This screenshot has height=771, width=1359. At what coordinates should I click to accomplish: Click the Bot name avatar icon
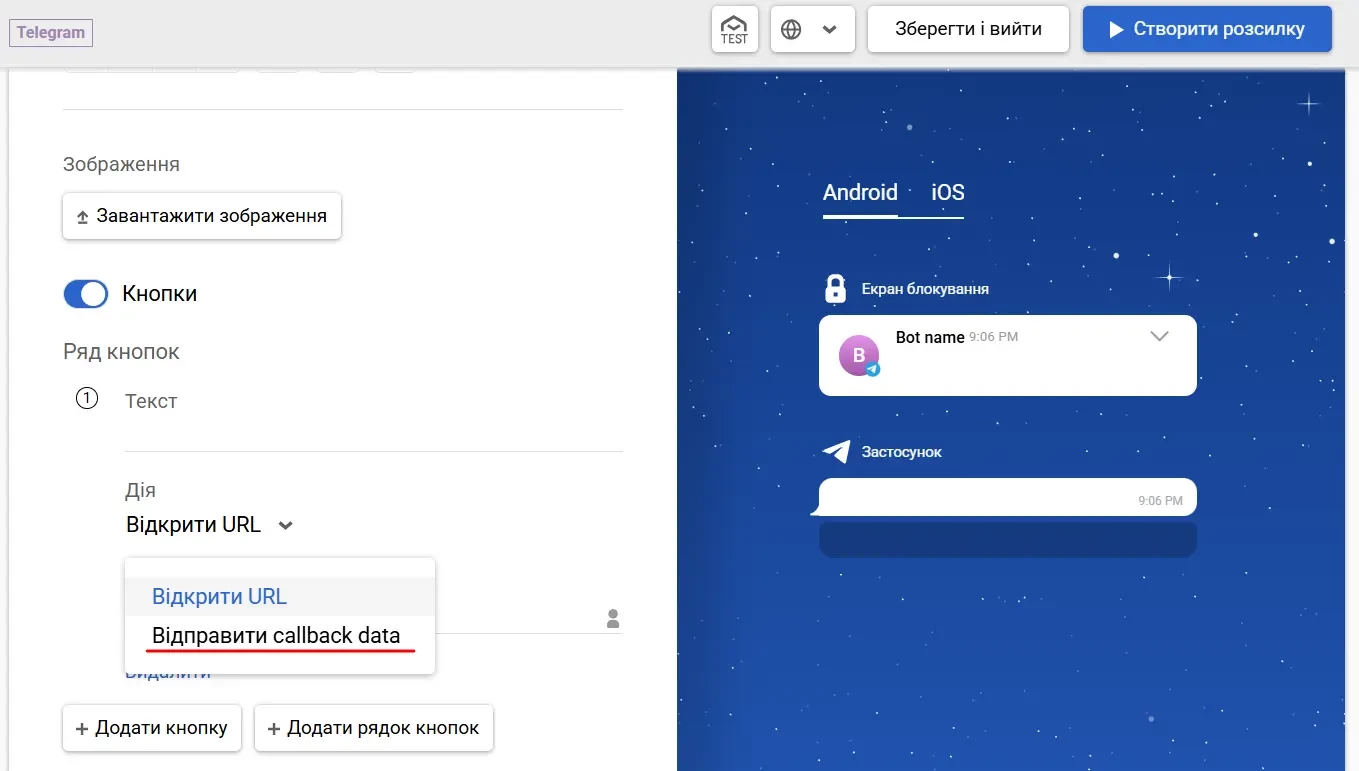[x=859, y=355]
